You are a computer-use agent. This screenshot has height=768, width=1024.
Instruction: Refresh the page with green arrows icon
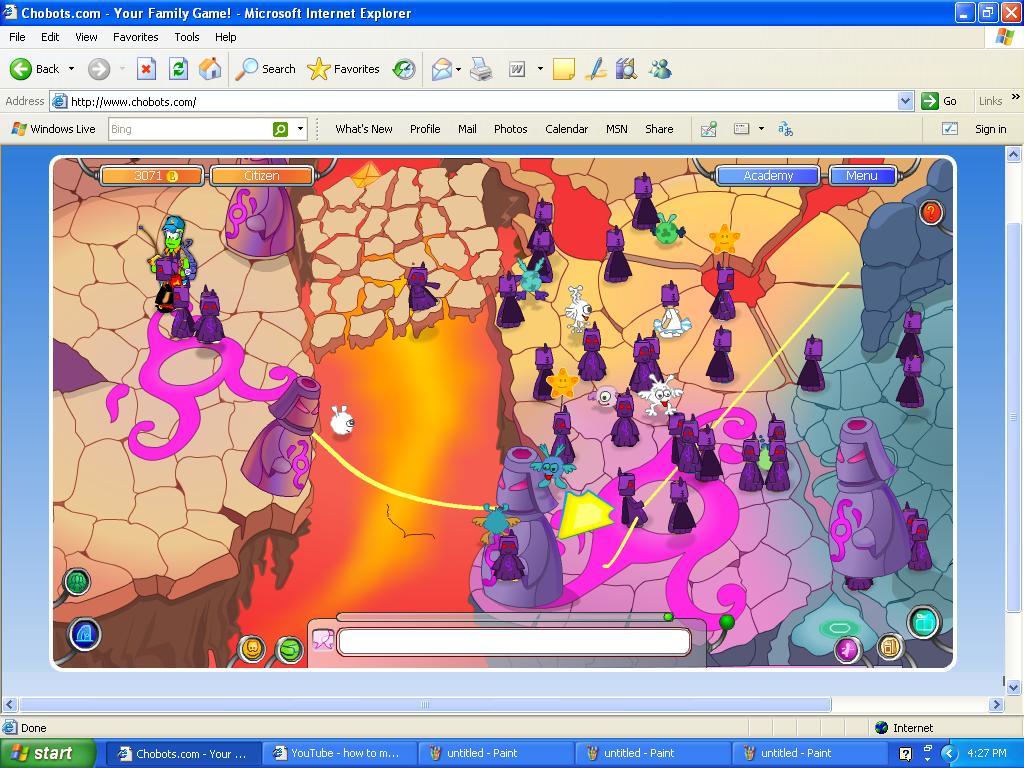click(x=178, y=69)
